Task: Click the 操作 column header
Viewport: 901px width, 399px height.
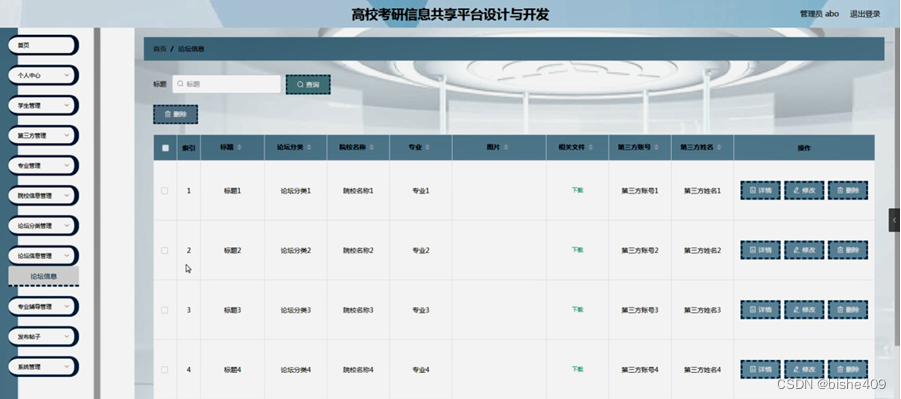Action: click(804, 148)
